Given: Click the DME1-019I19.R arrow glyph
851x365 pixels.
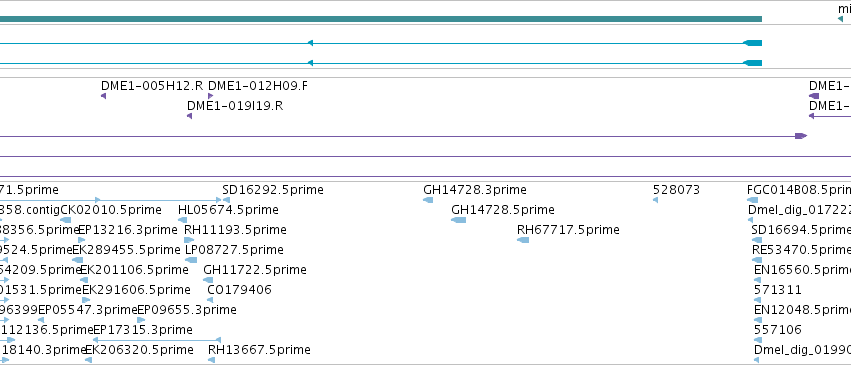Looking at the screenshot, I should click(189, 116).
